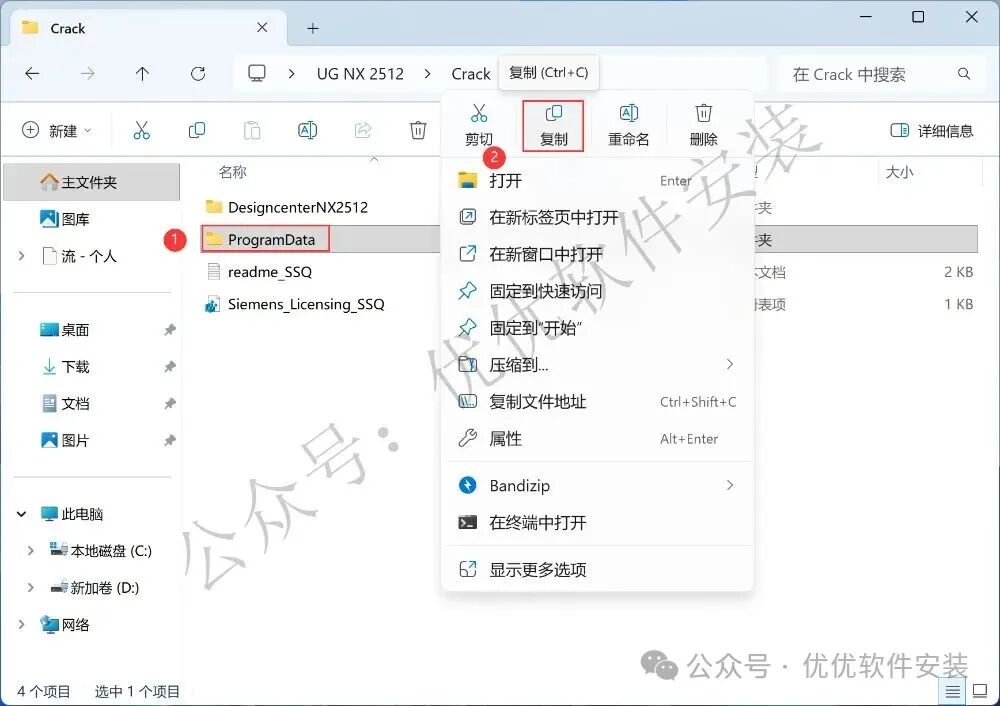The image size is (1000, 706).
Task: Choose 固定到快速访问
Action: 598,291
